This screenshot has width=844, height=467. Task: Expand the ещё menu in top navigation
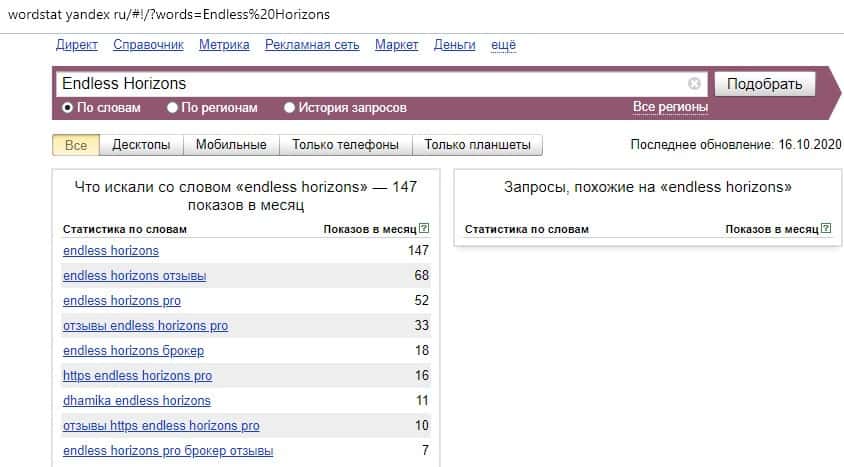point(503,45)
